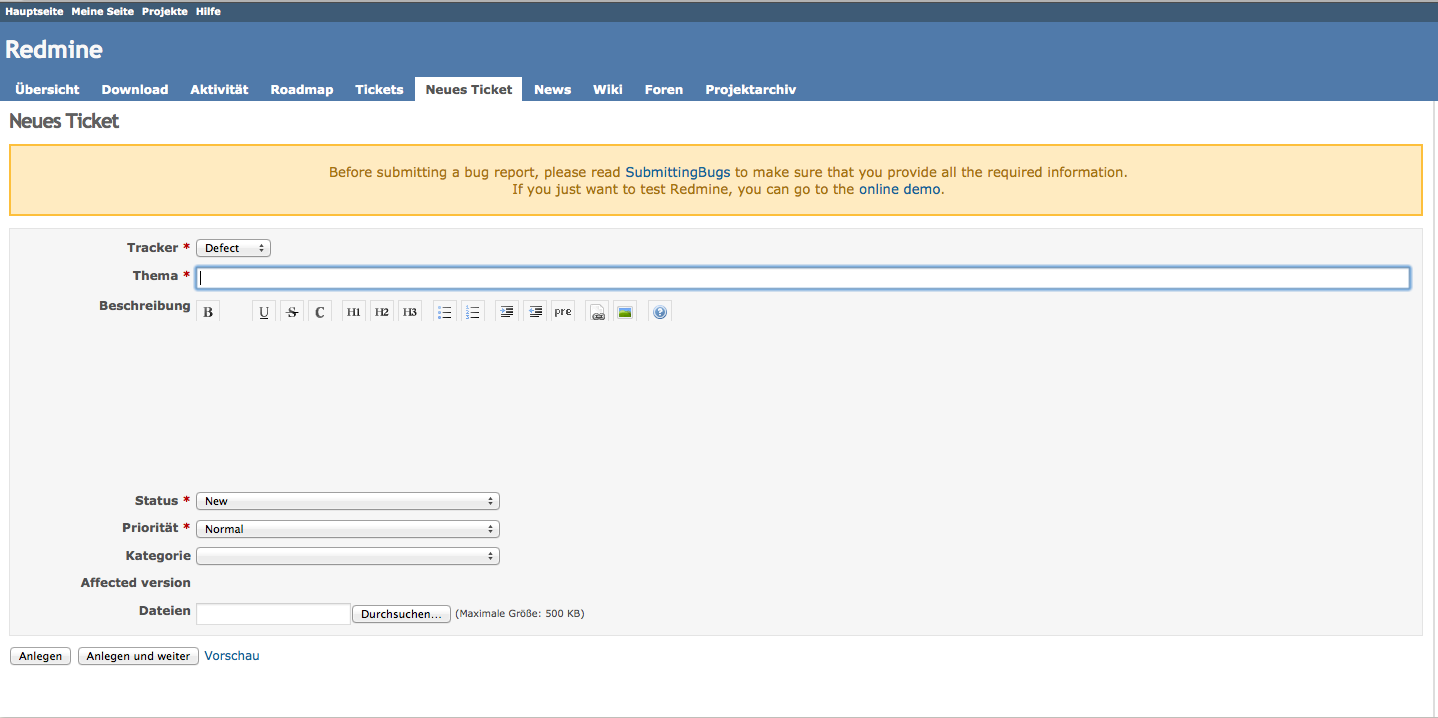
Task: Click the preformatted text (pre) icon
Action: point(563,312)
